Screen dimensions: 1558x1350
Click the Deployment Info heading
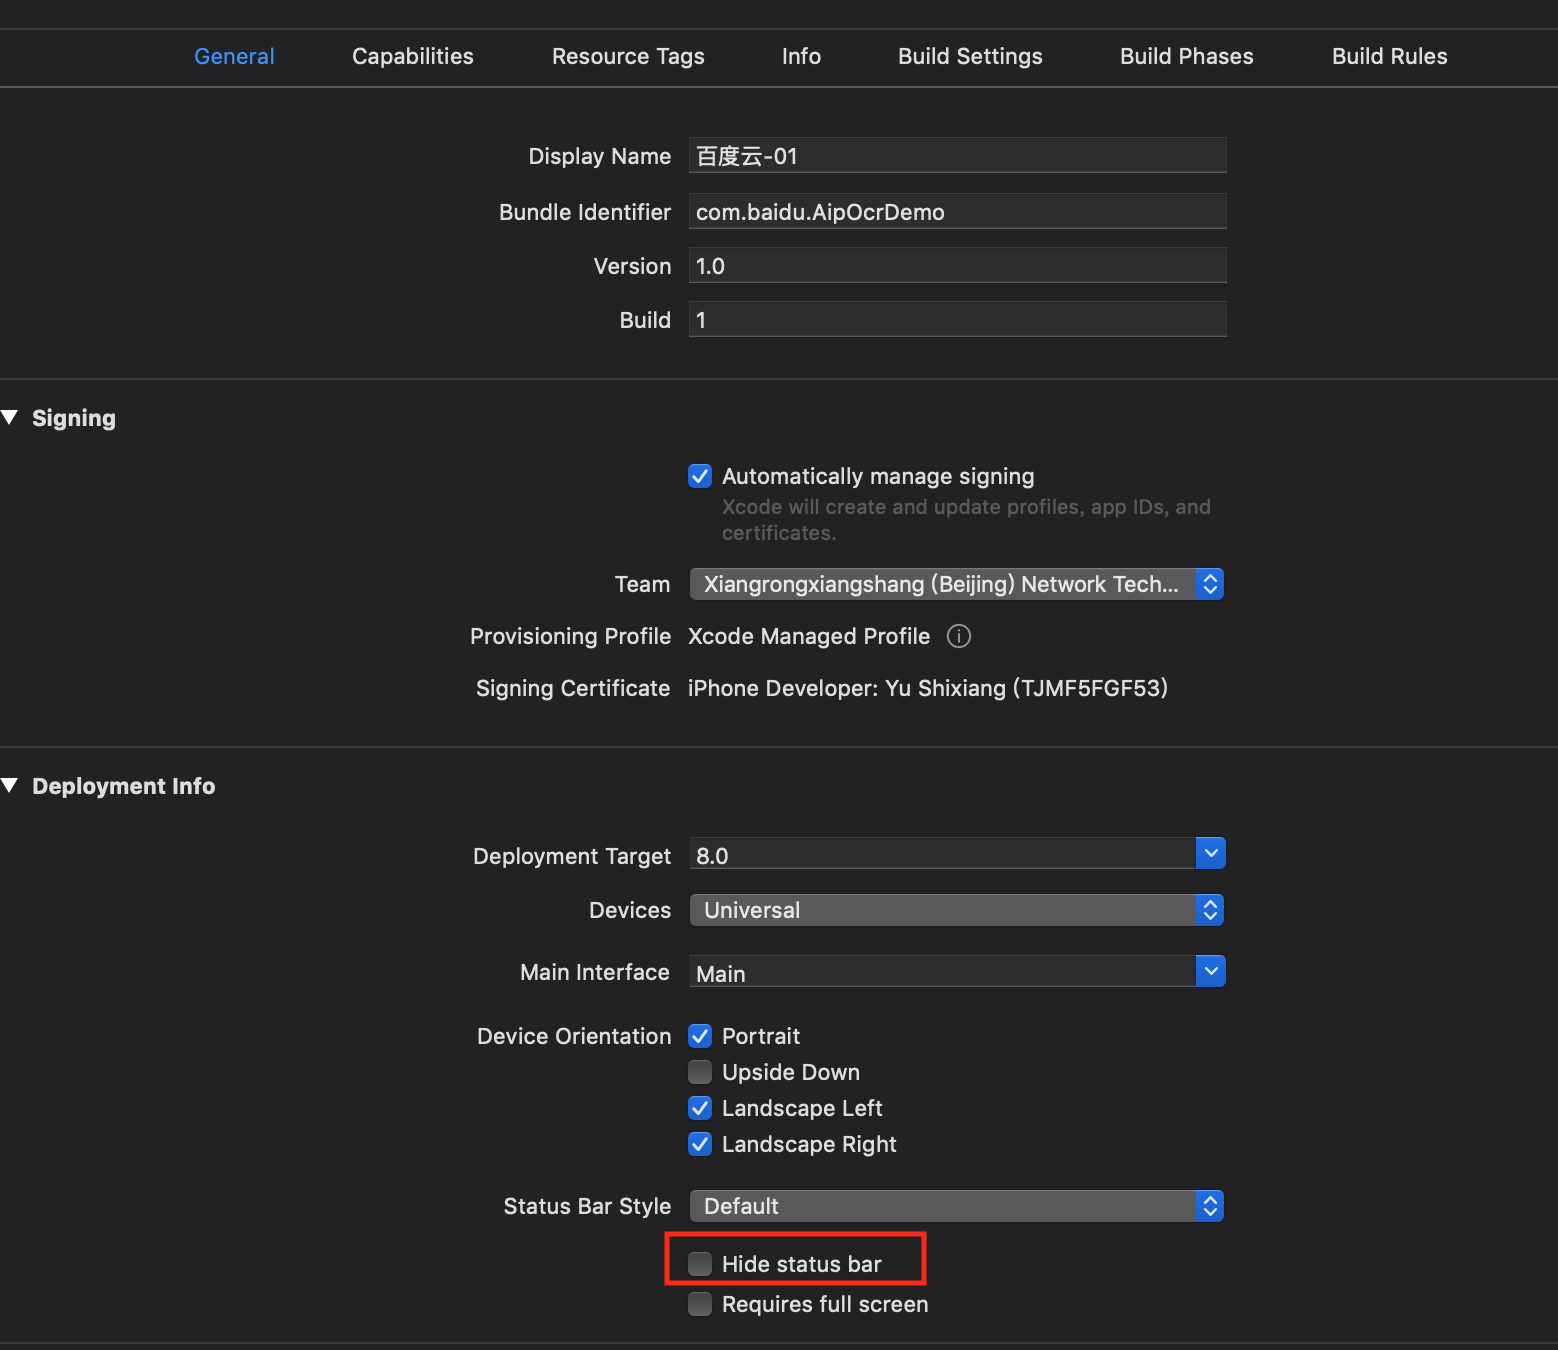pos(124,786)
